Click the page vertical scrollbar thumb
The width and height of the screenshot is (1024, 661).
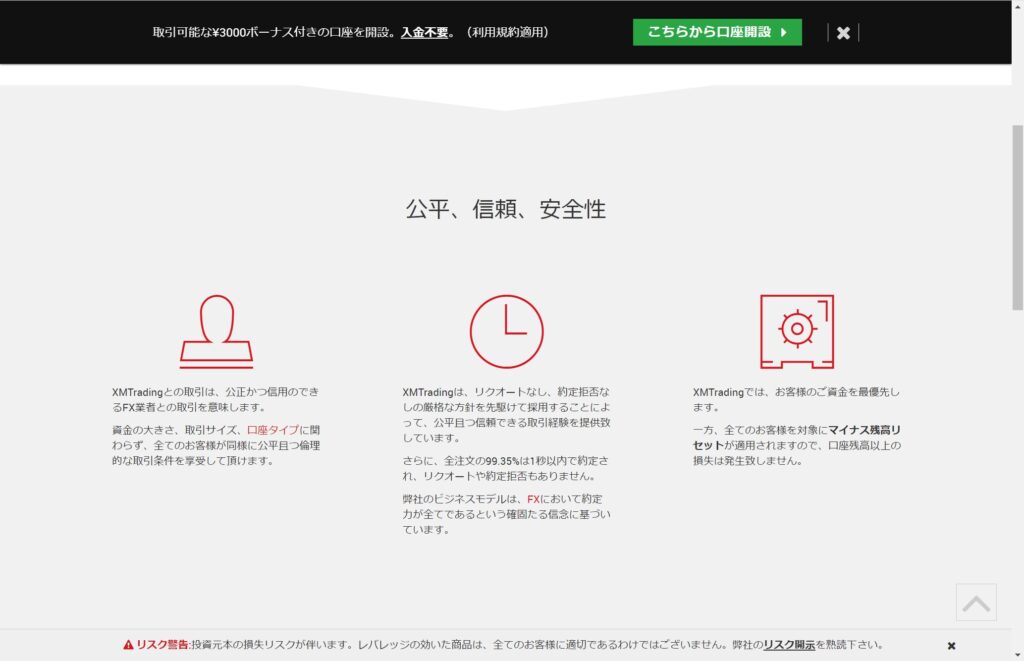(1017, 217)
